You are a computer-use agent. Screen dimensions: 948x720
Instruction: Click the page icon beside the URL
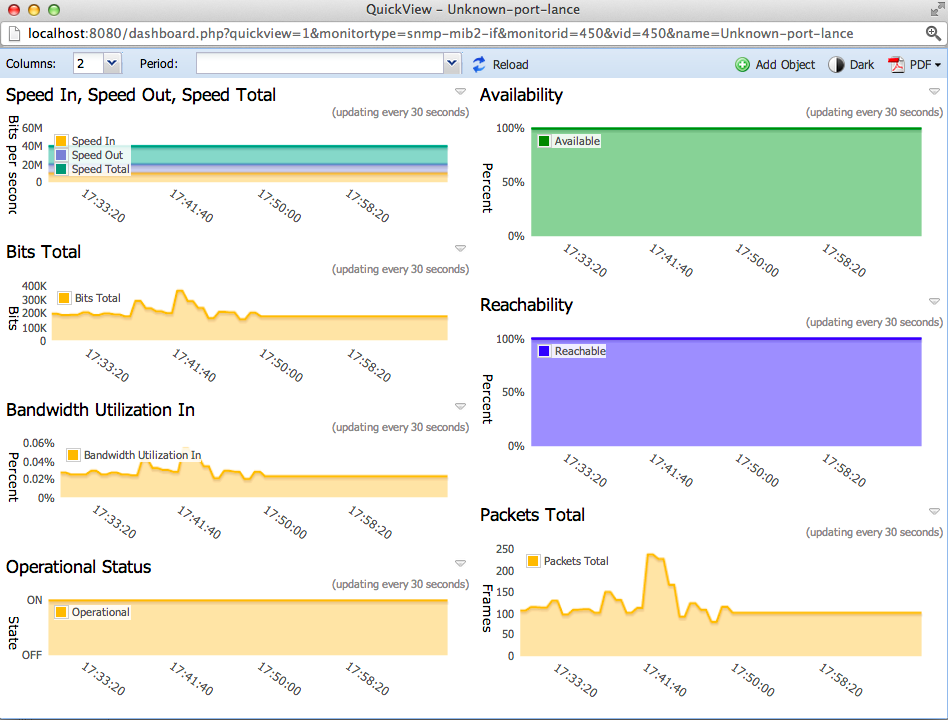[15, 33]
